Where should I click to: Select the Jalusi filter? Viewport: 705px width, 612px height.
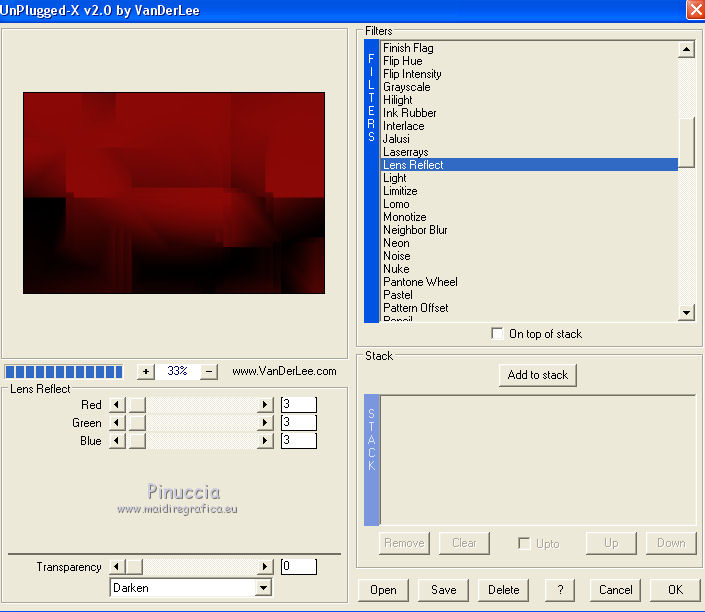(529, 139)
